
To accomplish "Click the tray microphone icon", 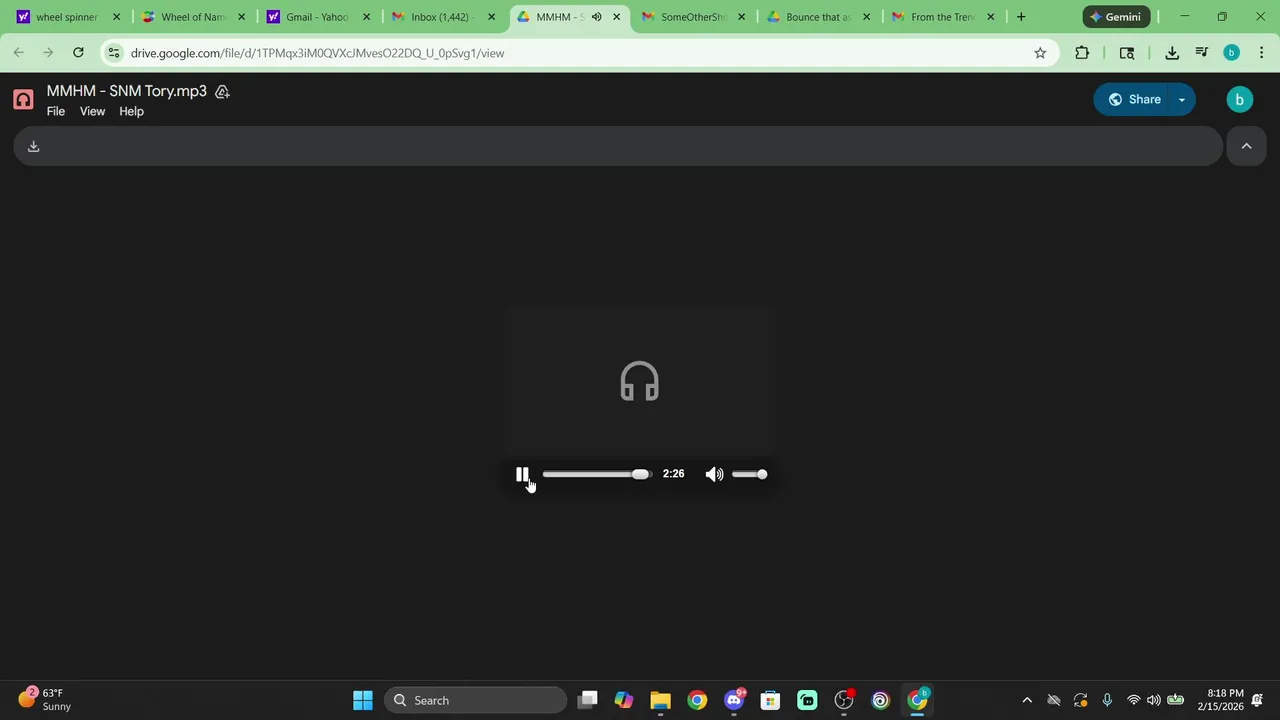I will point(1107,700).
